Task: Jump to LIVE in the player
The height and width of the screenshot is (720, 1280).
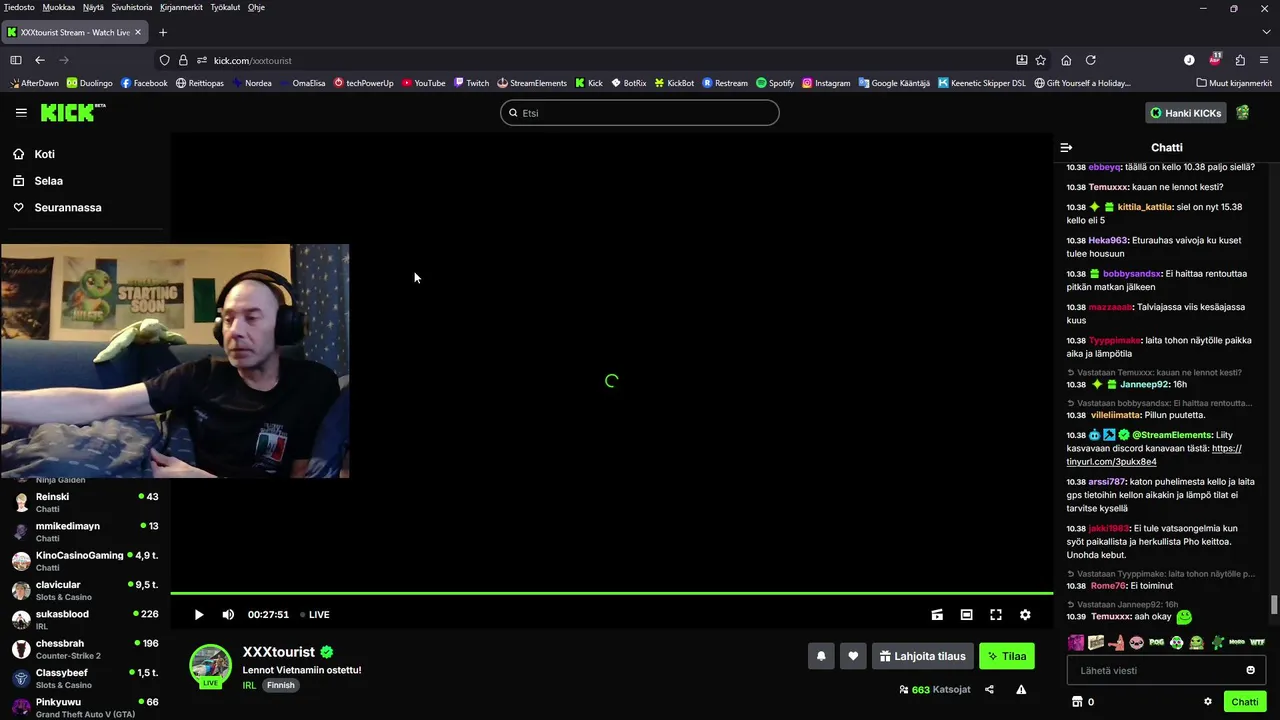Action: [x=315, y=615]
